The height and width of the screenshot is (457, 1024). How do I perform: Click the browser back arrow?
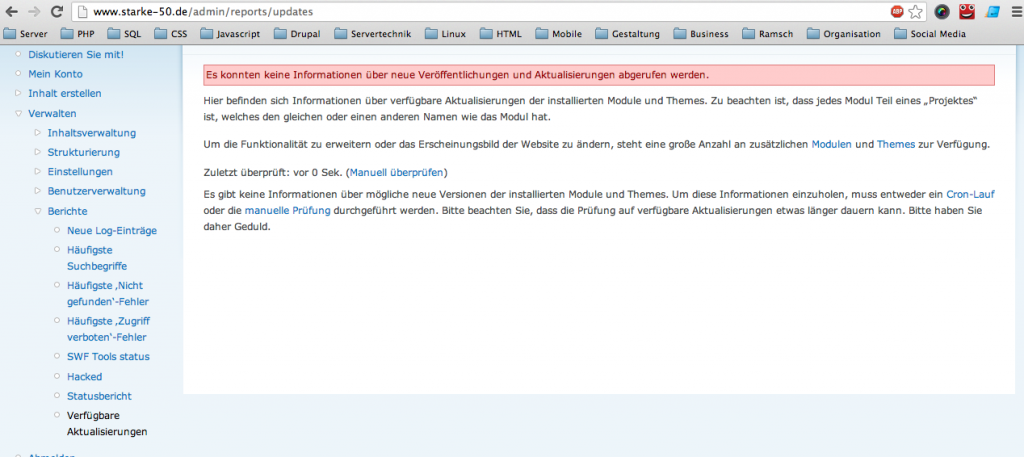point(12,12)
